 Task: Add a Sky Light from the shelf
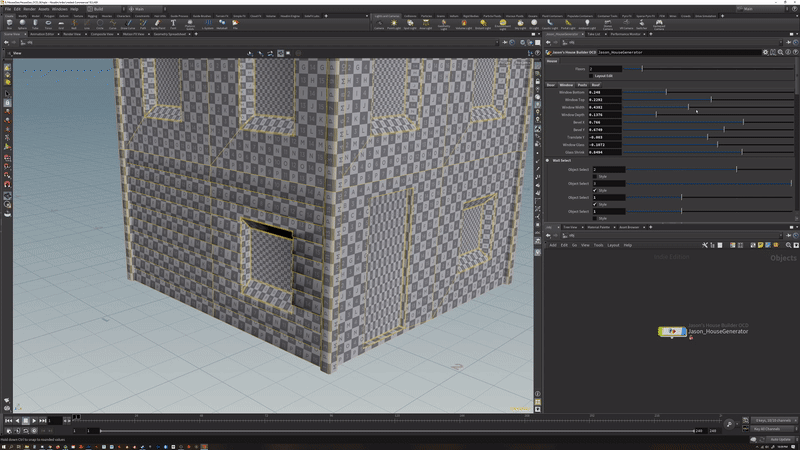tap(520, 24)
